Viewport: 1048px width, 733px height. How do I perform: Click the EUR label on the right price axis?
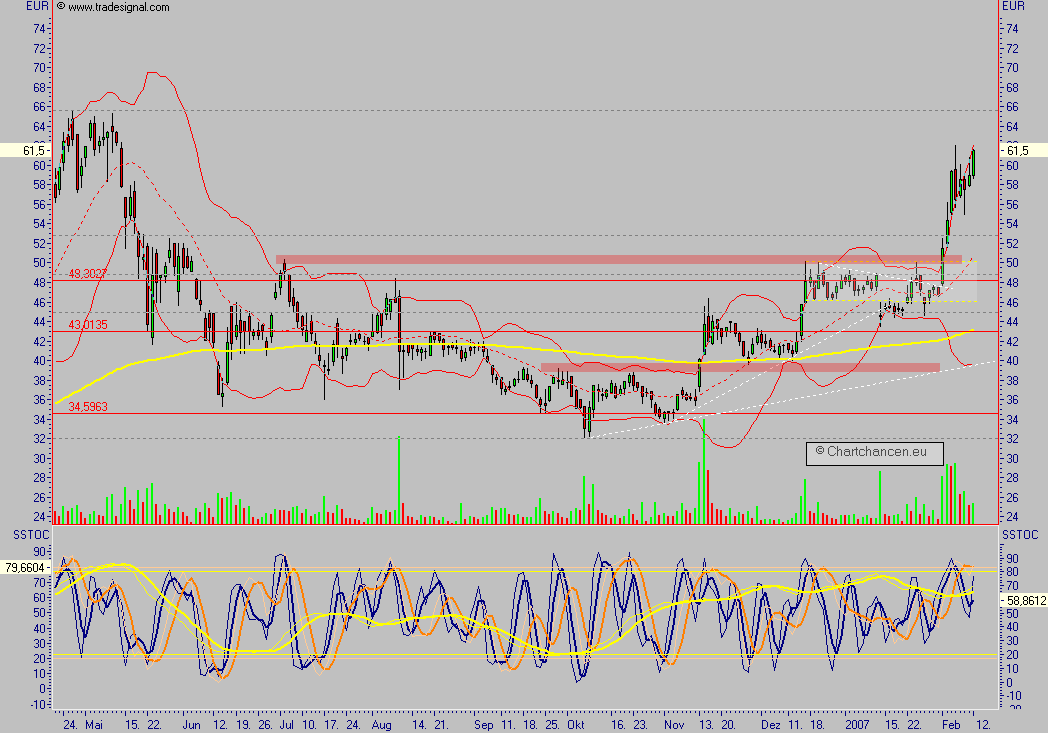tap(1014, 5)
